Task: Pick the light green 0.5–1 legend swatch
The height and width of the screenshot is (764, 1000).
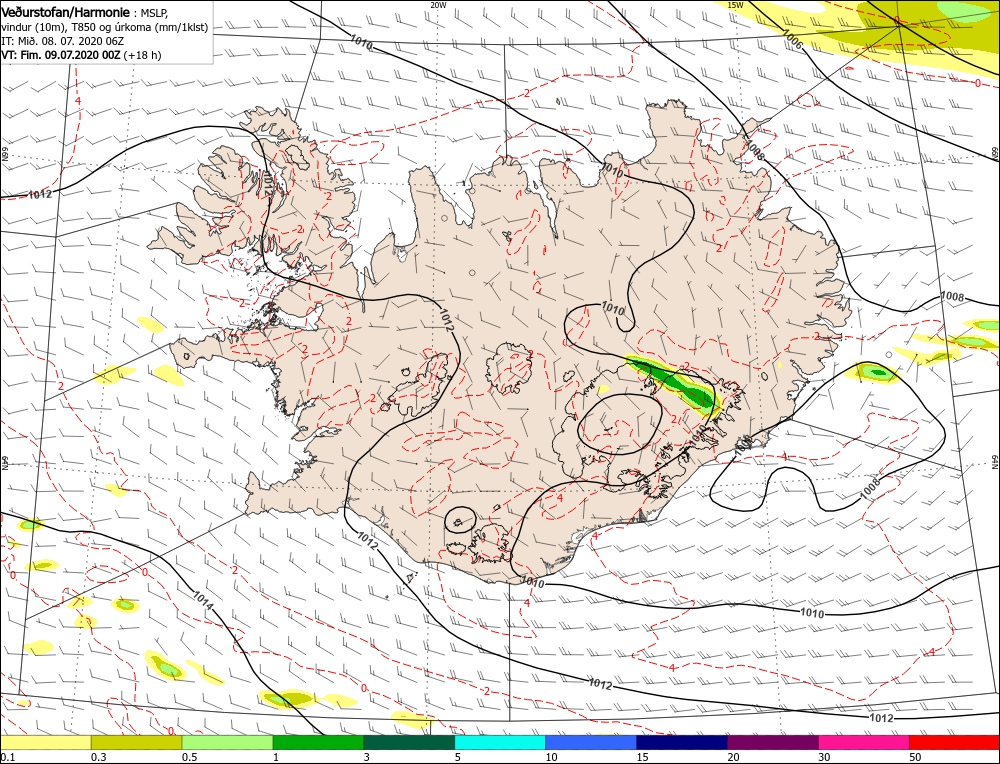Action: pos(227,742)
